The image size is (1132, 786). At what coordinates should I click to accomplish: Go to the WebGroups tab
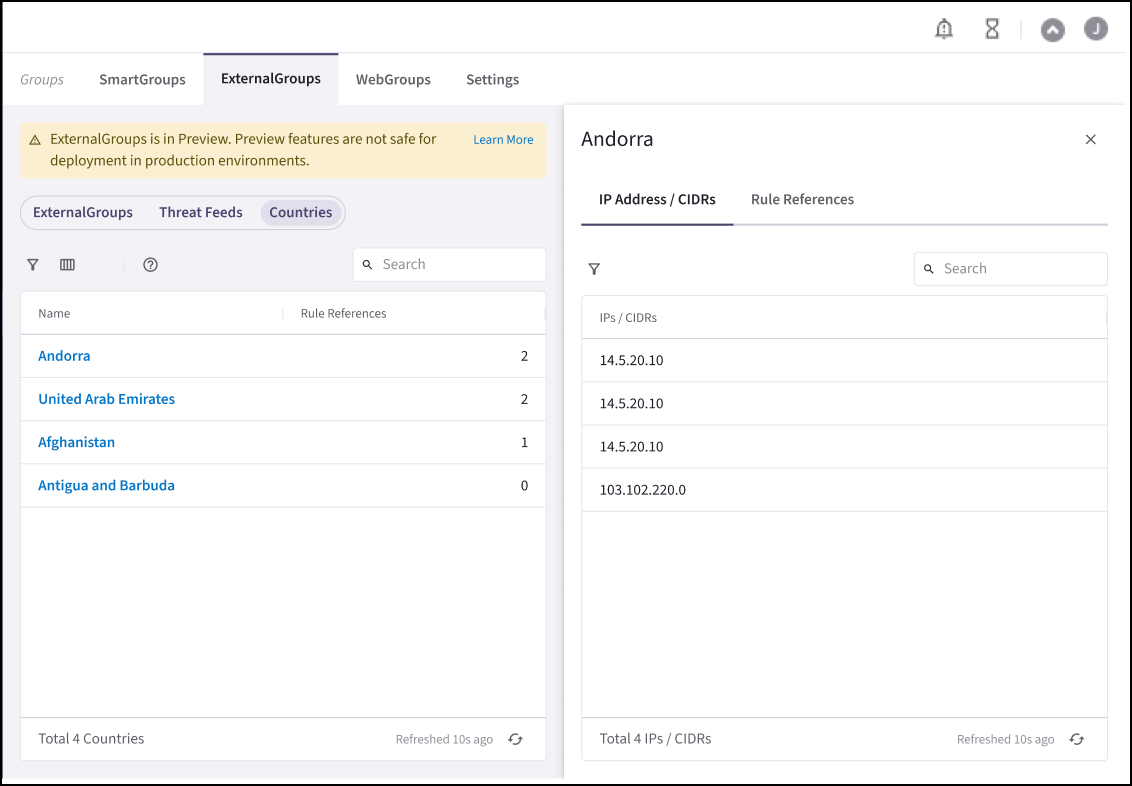(x=393, y=80)
